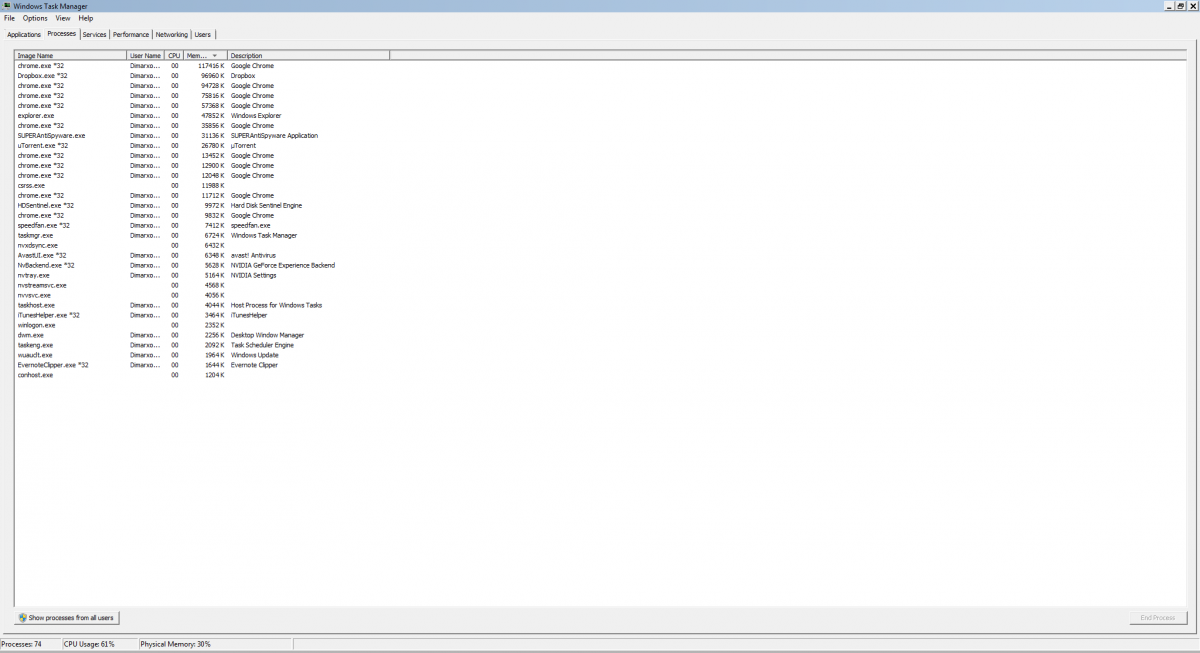Sort by Image Name column header
Viewport: 1200px width, 653px height.
(x=71, y=56)
